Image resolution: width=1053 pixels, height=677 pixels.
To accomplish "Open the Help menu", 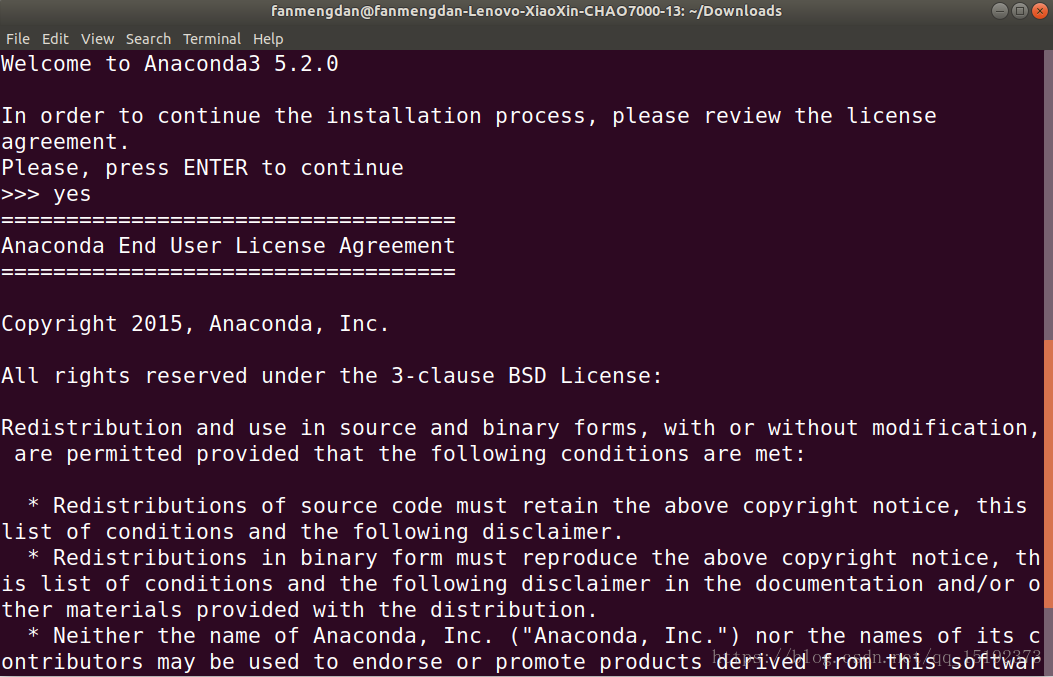I will pyautogui.click(x=268, y=39).
